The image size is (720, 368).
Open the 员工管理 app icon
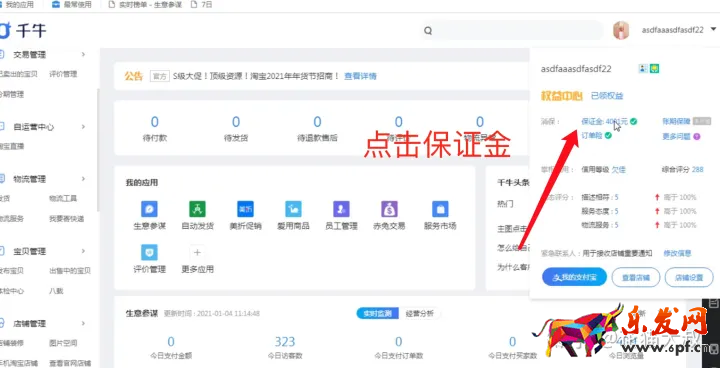coord(341,209)
